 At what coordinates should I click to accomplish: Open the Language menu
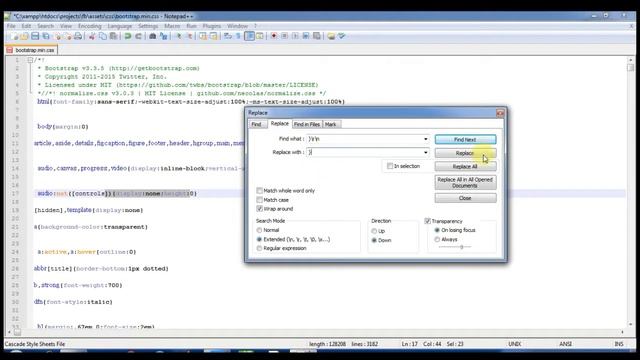coord(120,26)
